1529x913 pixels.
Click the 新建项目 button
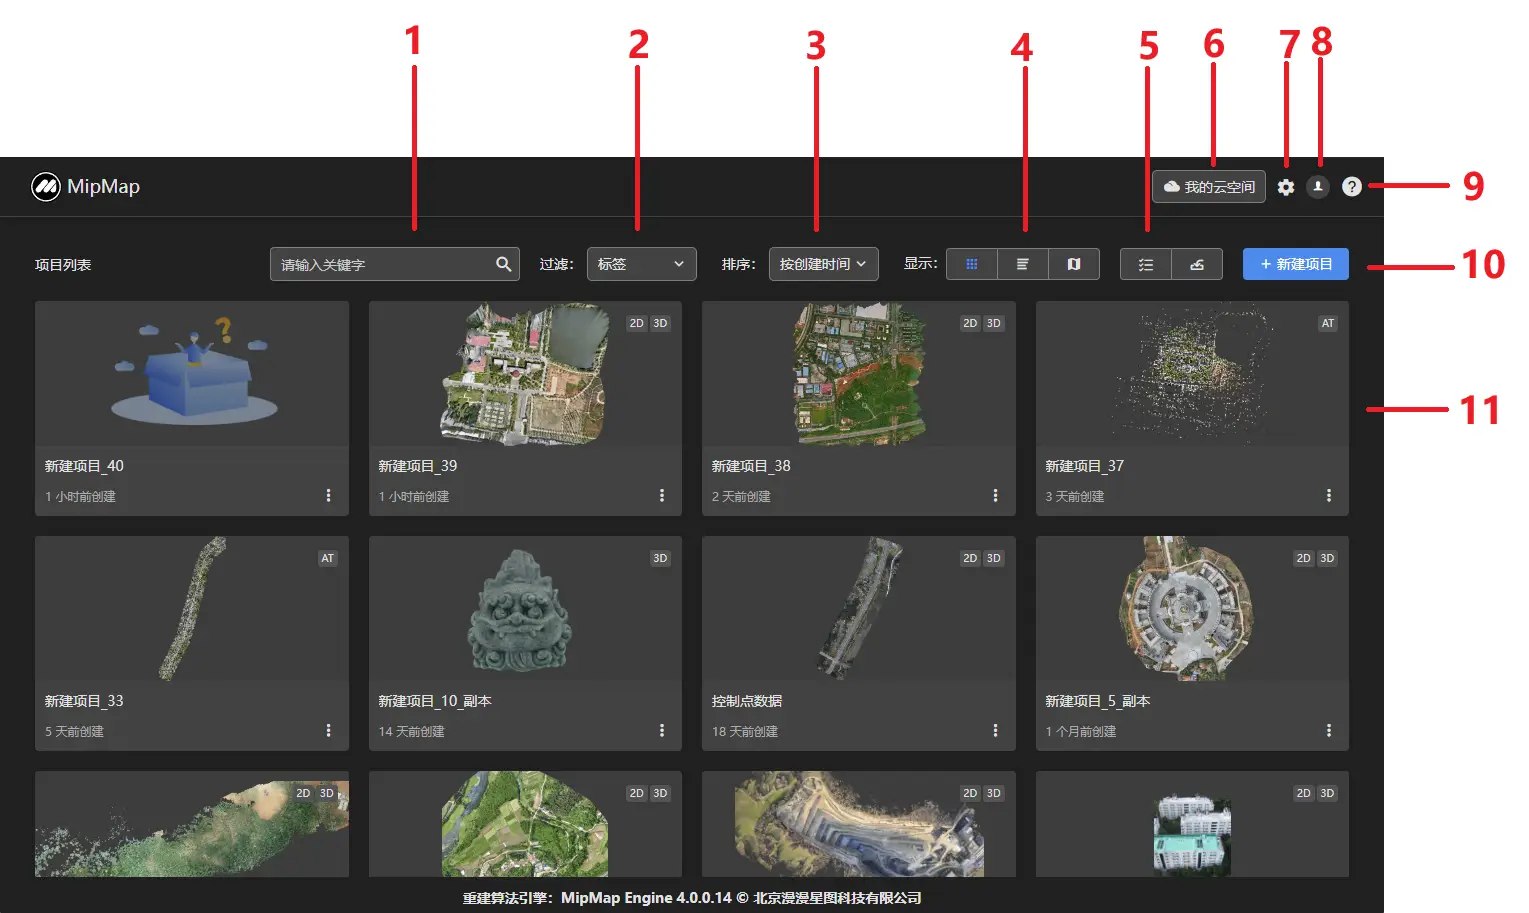[x=1295, y=264]
